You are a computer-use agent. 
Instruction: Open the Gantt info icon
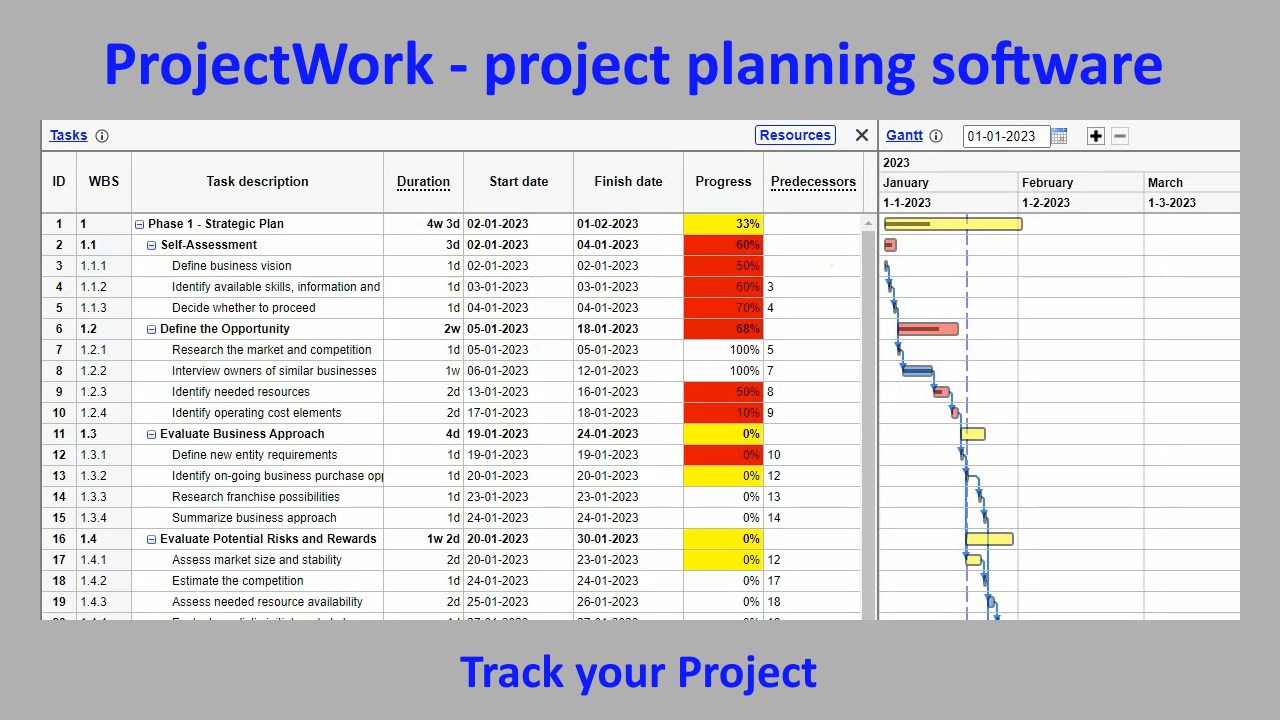coord(936,136)
